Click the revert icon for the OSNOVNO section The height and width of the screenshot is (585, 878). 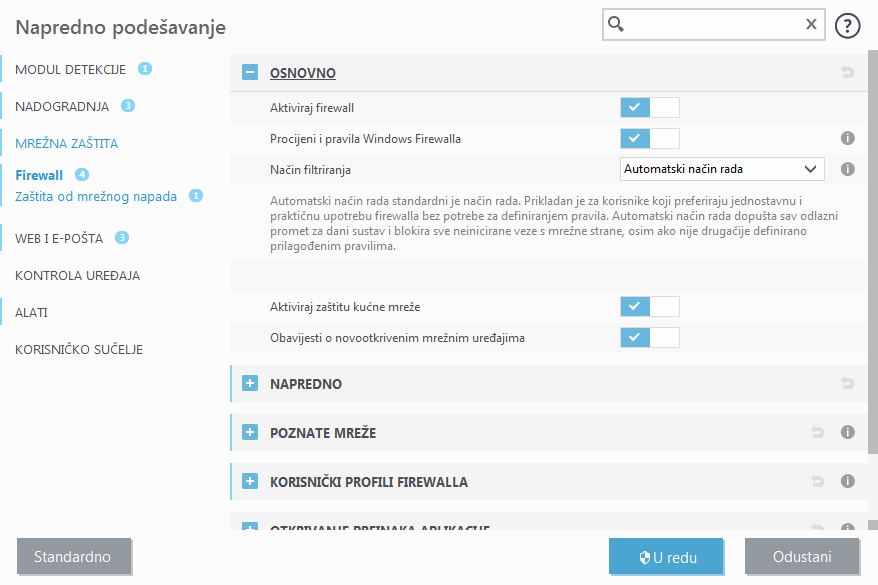click(847, 72)
